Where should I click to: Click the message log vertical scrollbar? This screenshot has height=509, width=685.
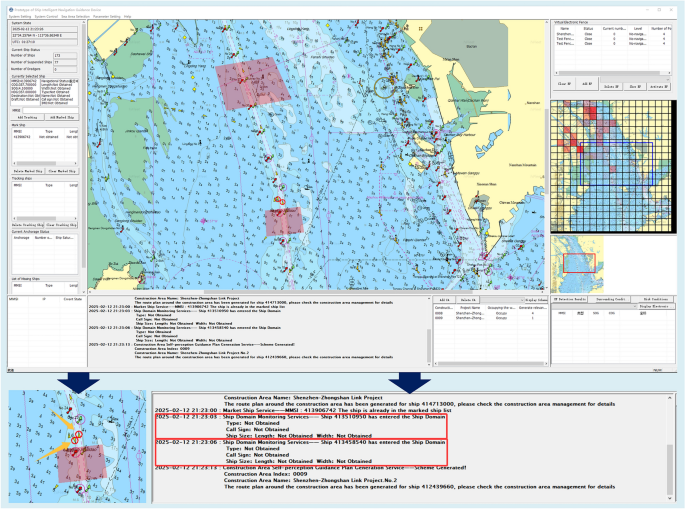click(x=429, y=331)
